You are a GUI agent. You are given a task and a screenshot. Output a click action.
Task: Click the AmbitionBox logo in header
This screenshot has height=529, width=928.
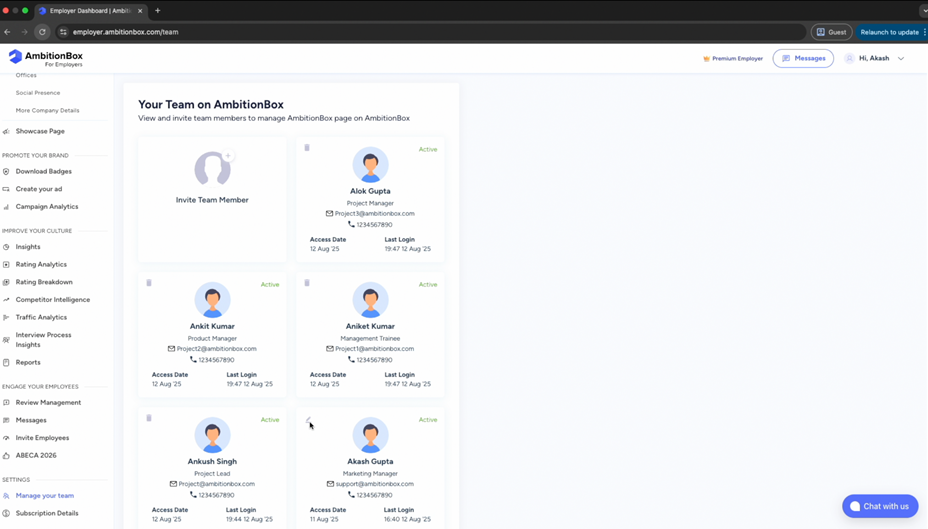point(46,58)
